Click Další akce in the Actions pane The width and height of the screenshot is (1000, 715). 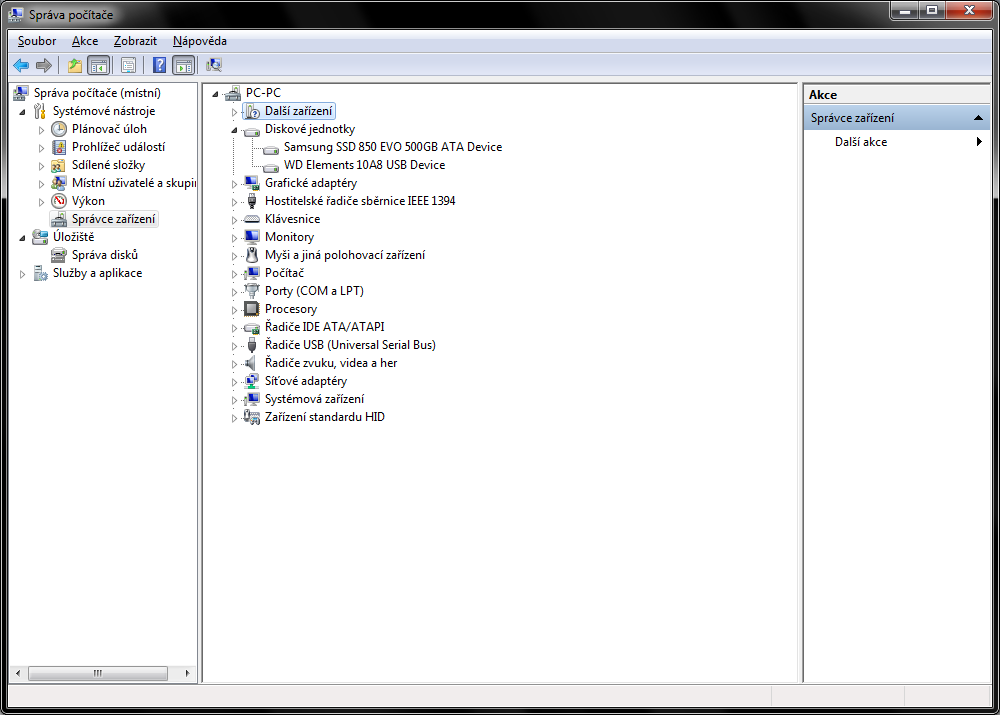[x=861, y=142]
